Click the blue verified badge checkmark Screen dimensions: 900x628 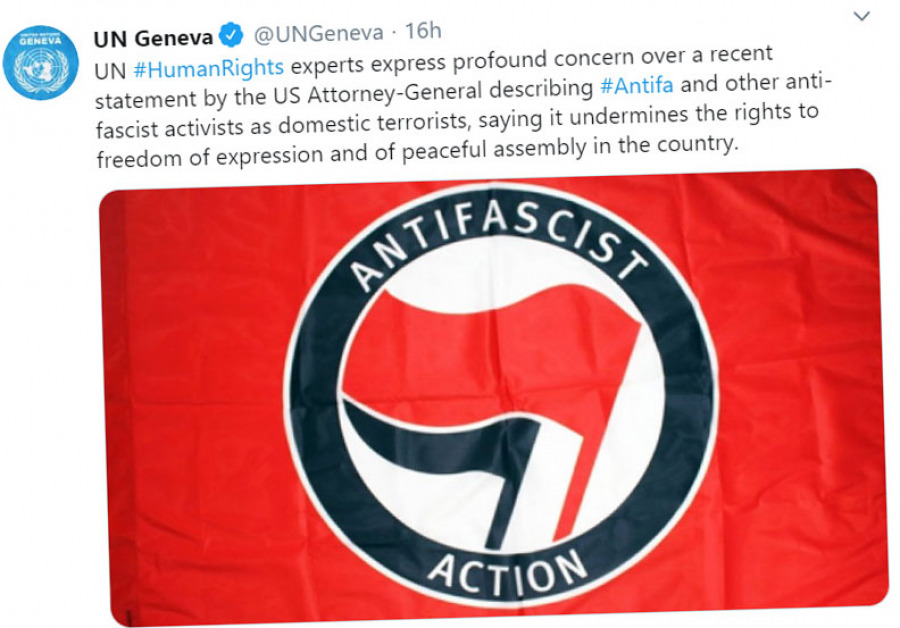click(x=230, y=36)
